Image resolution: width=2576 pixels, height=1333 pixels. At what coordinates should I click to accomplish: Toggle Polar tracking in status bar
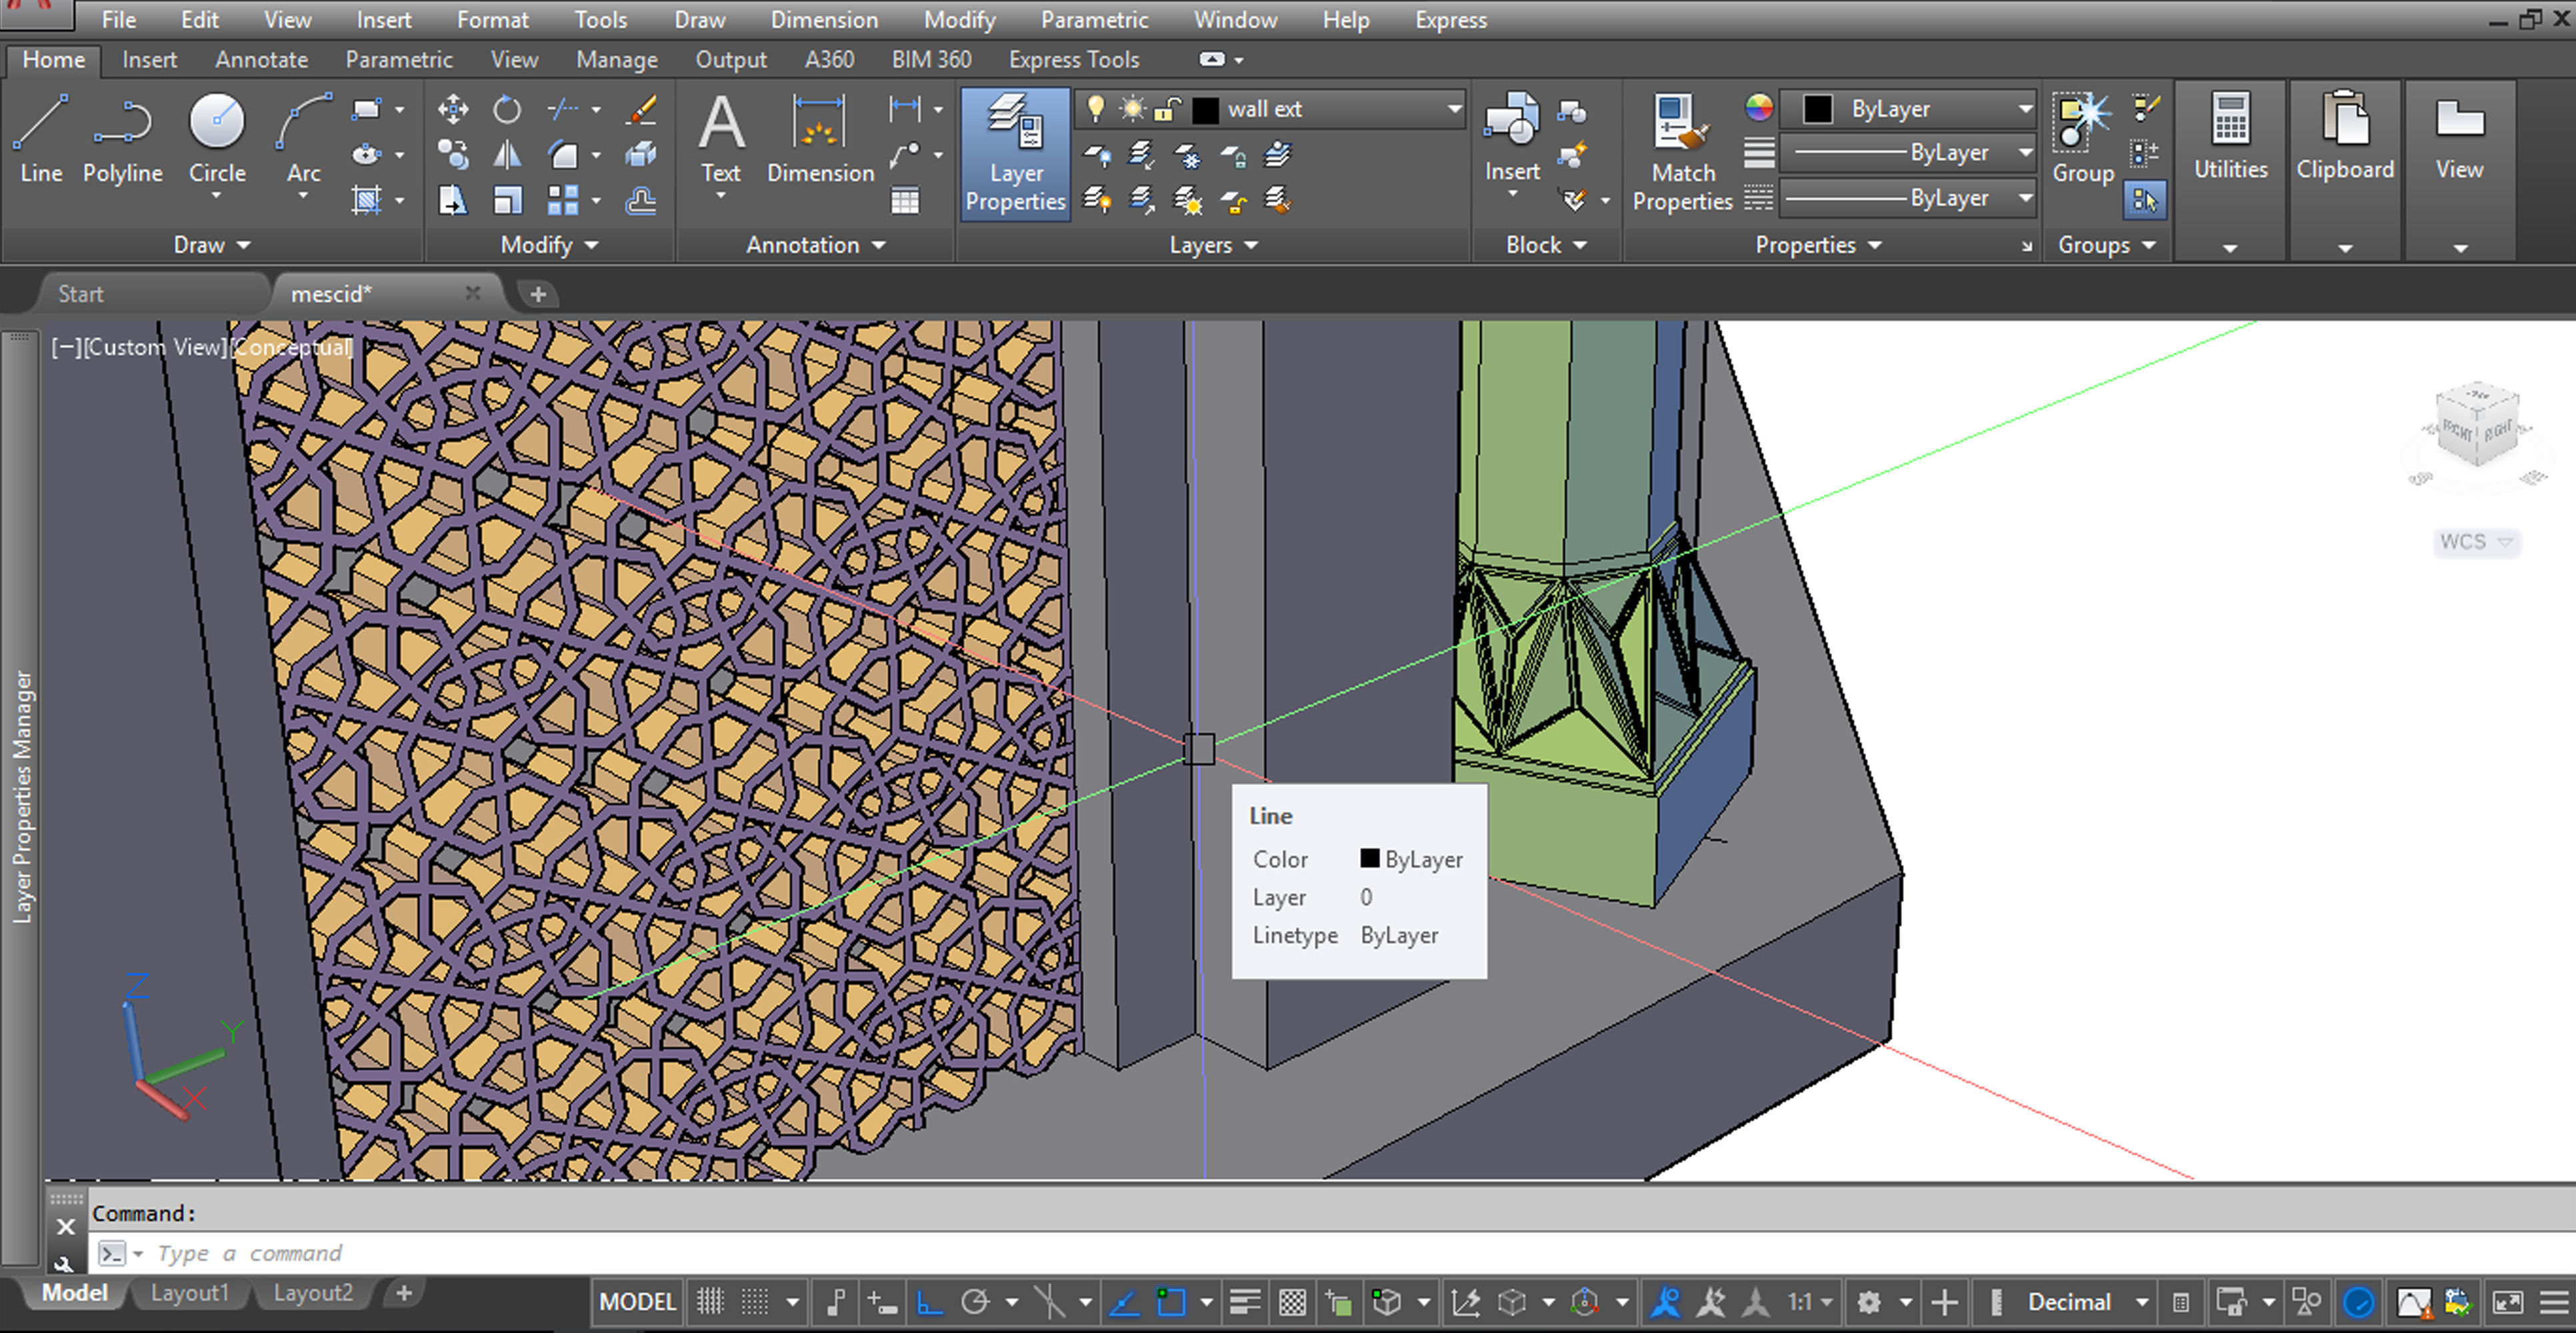(x=975, y=1302)
